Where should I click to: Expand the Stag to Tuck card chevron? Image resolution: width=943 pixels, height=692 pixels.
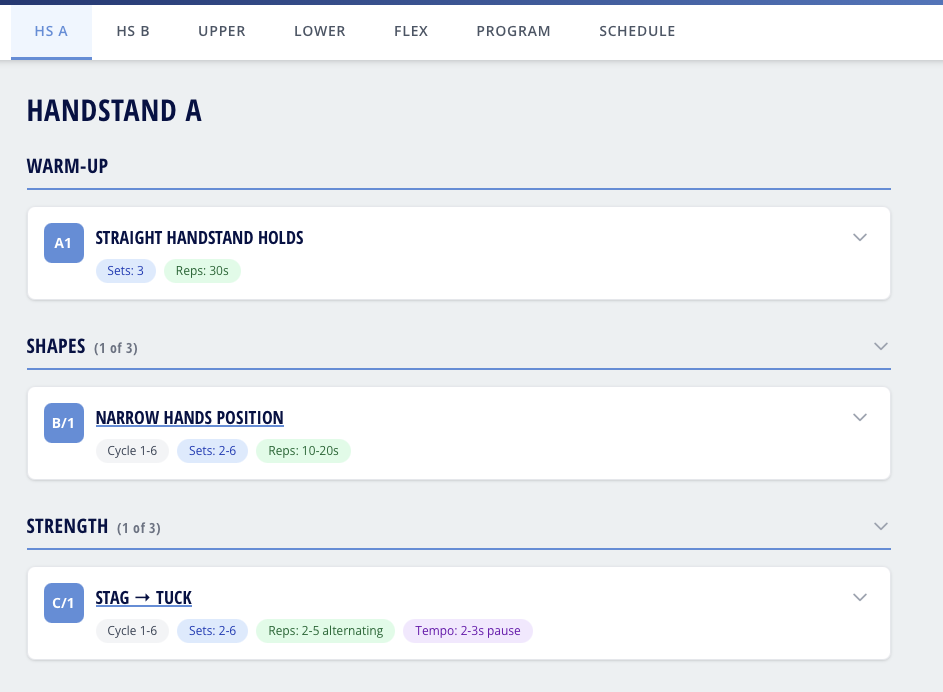click(859, 597)
